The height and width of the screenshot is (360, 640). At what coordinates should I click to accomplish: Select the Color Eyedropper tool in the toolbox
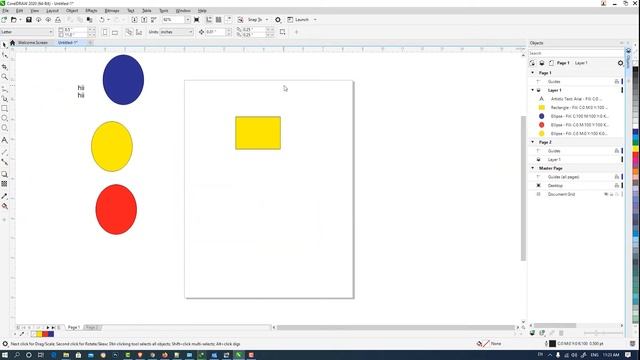click(x=4, y=196)
